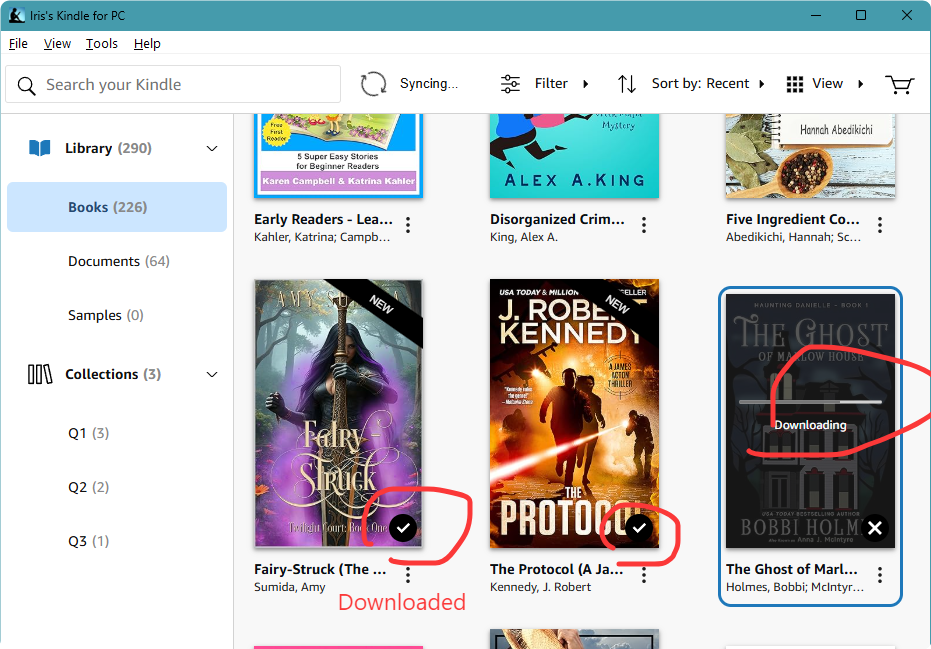Open the Kindle store cart icon

tap(899, 85)
